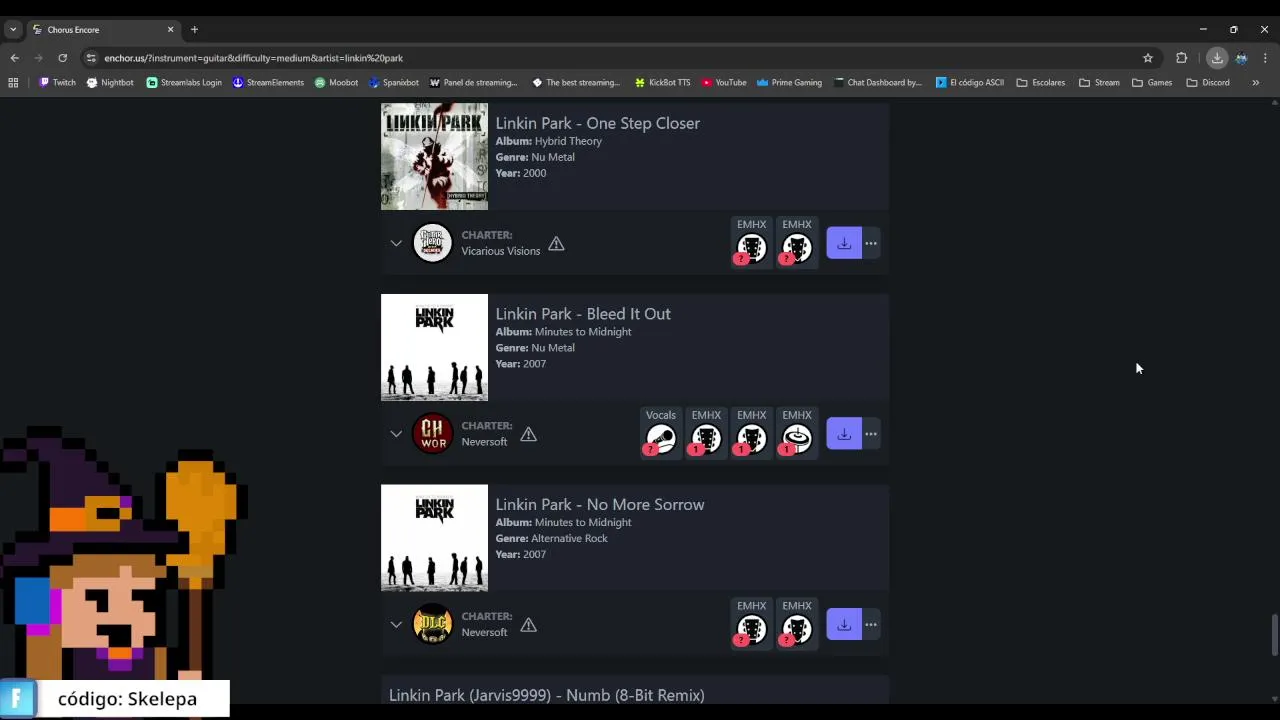Select second EMHX guitar icon for No More Sorrow
The height and width of the screenshot is (720, 1280).
(797, 624)
